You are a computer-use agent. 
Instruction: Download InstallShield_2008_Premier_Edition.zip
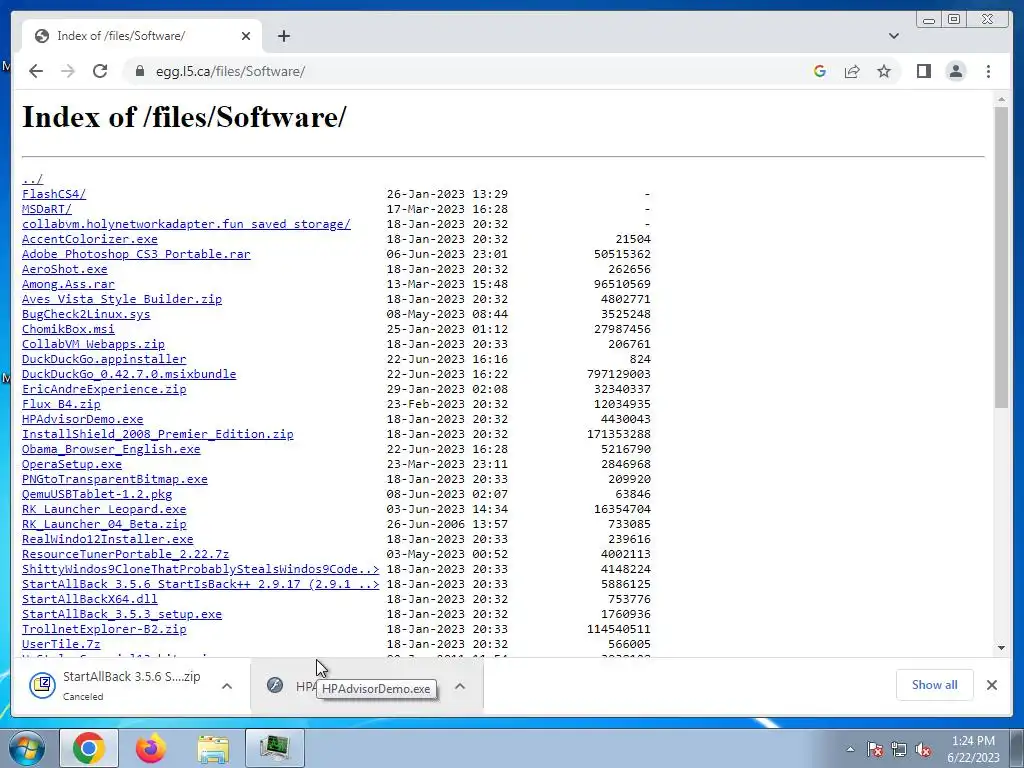pos(157,434)
